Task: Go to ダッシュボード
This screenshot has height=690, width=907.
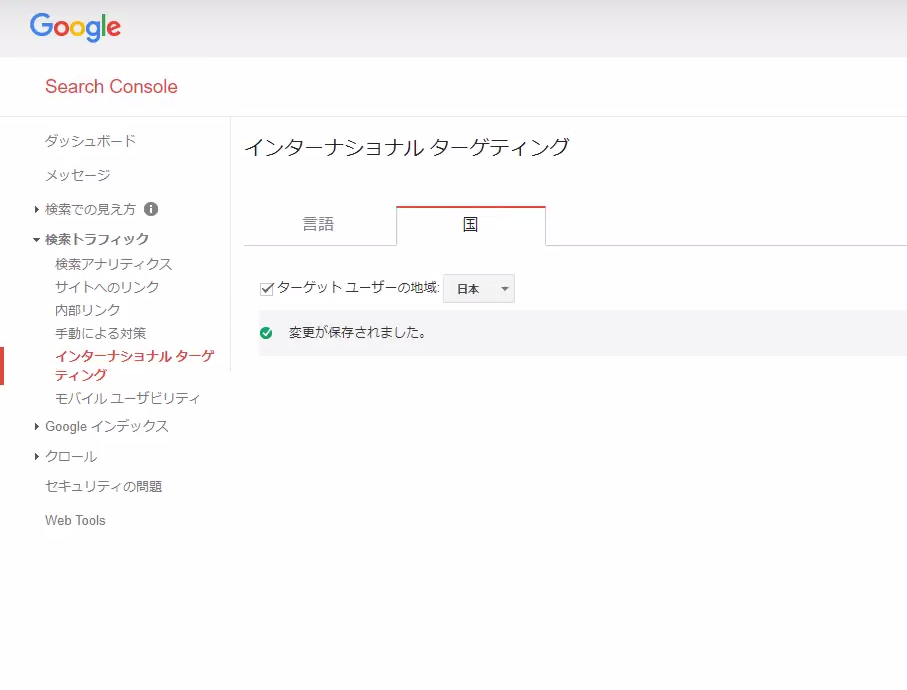Action: [90, 141]
